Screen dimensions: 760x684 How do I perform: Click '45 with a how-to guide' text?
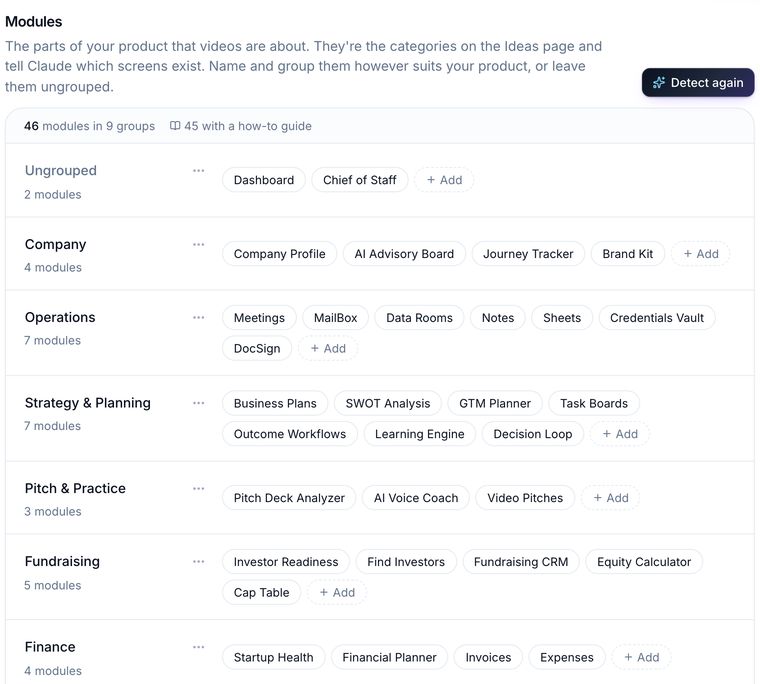pos(248,126)
